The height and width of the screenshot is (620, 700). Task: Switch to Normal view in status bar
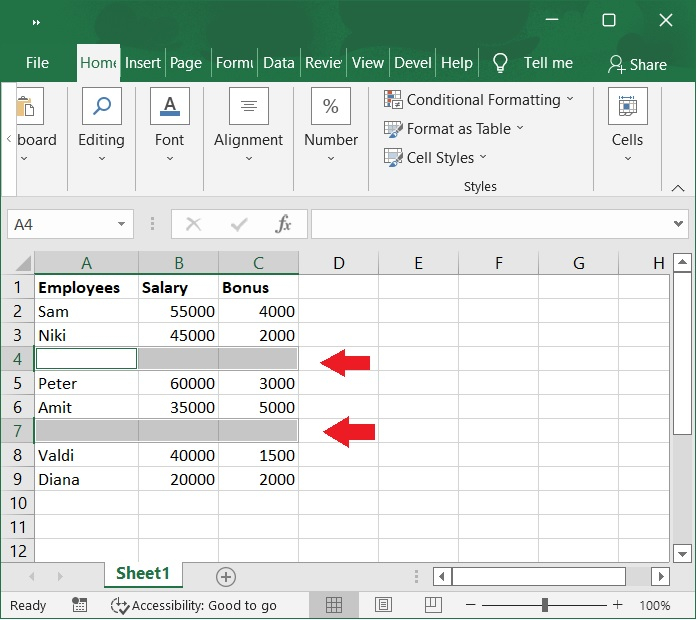point(333,605)
